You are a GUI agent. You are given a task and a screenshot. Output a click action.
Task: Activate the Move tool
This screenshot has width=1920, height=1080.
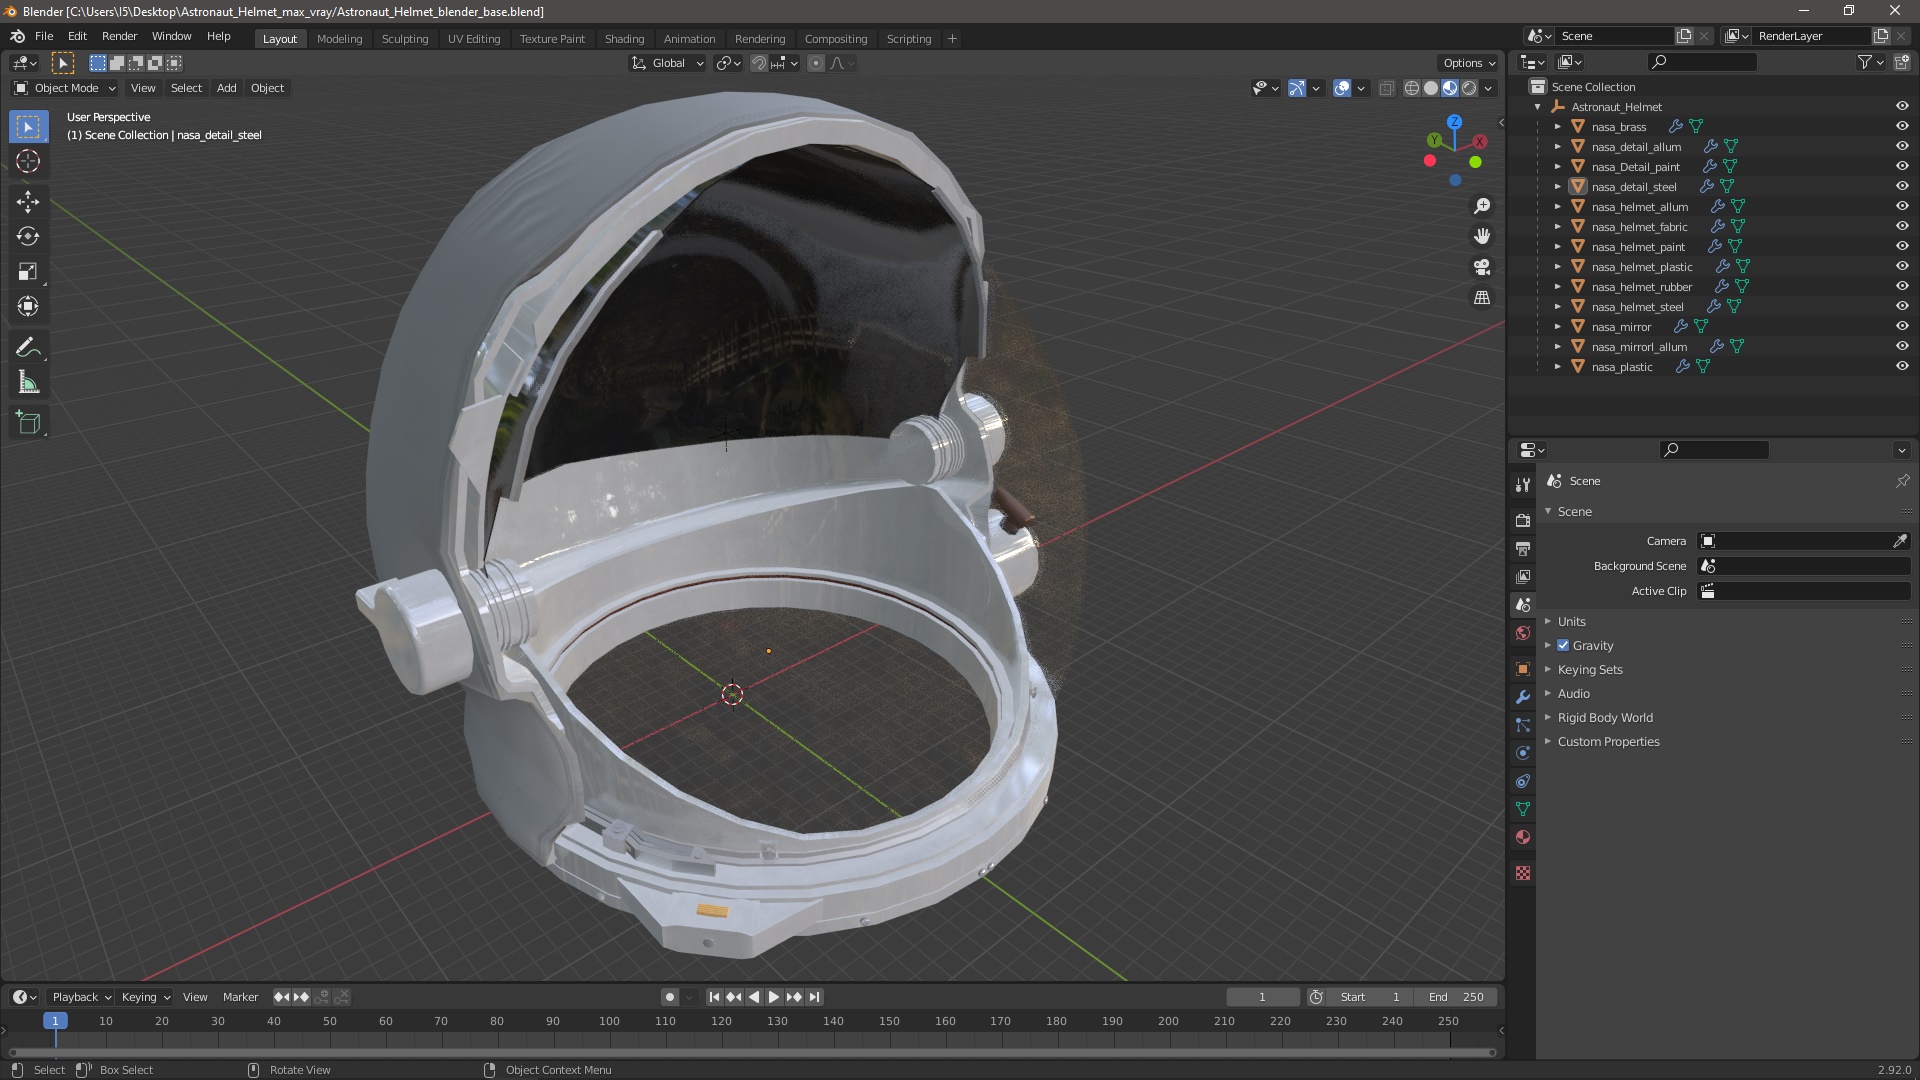click(x=28, y=201)
